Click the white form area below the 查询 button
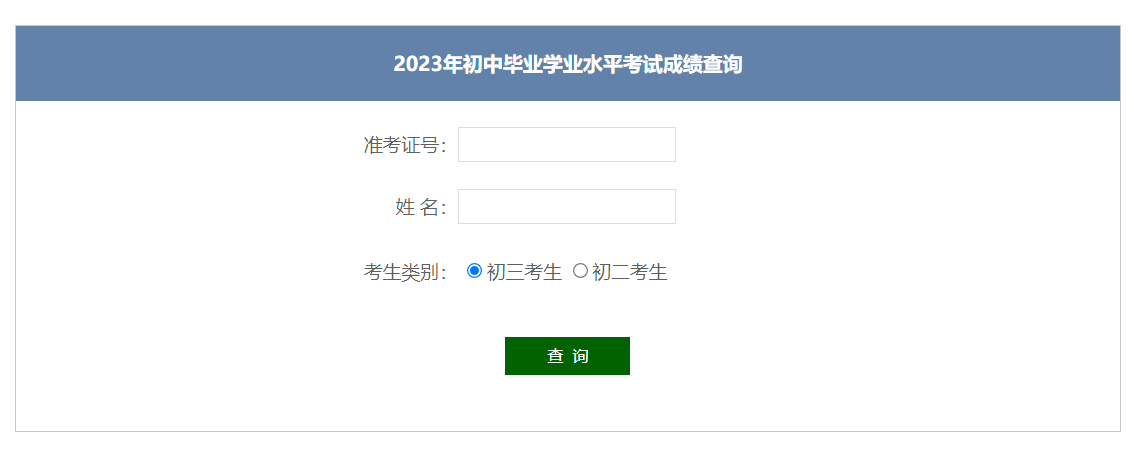This screenshot has width=1134, height=449. (567, 405)
